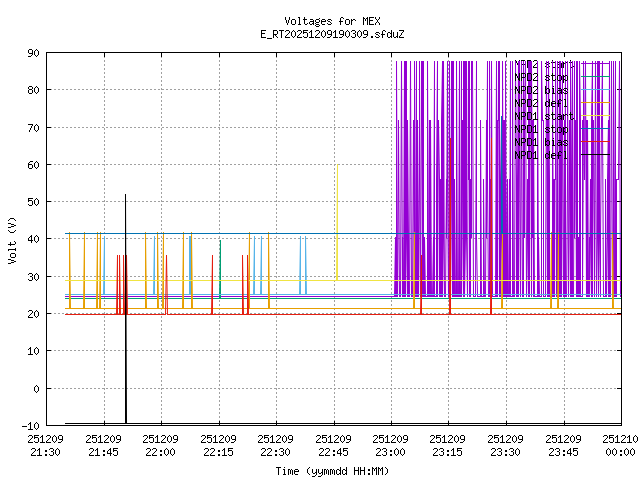
Task: Click the 'Voltages for MEX' chart title
Action: [331, 21]
